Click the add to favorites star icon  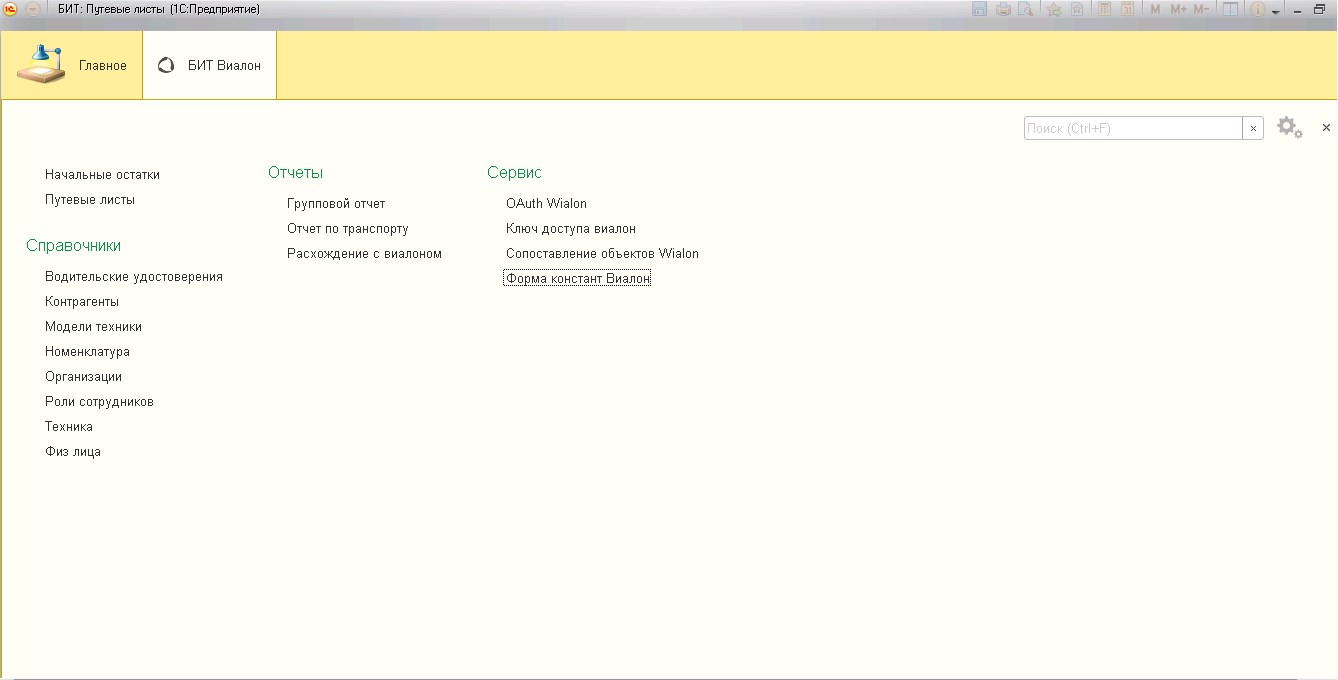pyautogui.click(x=1054, y=9)
